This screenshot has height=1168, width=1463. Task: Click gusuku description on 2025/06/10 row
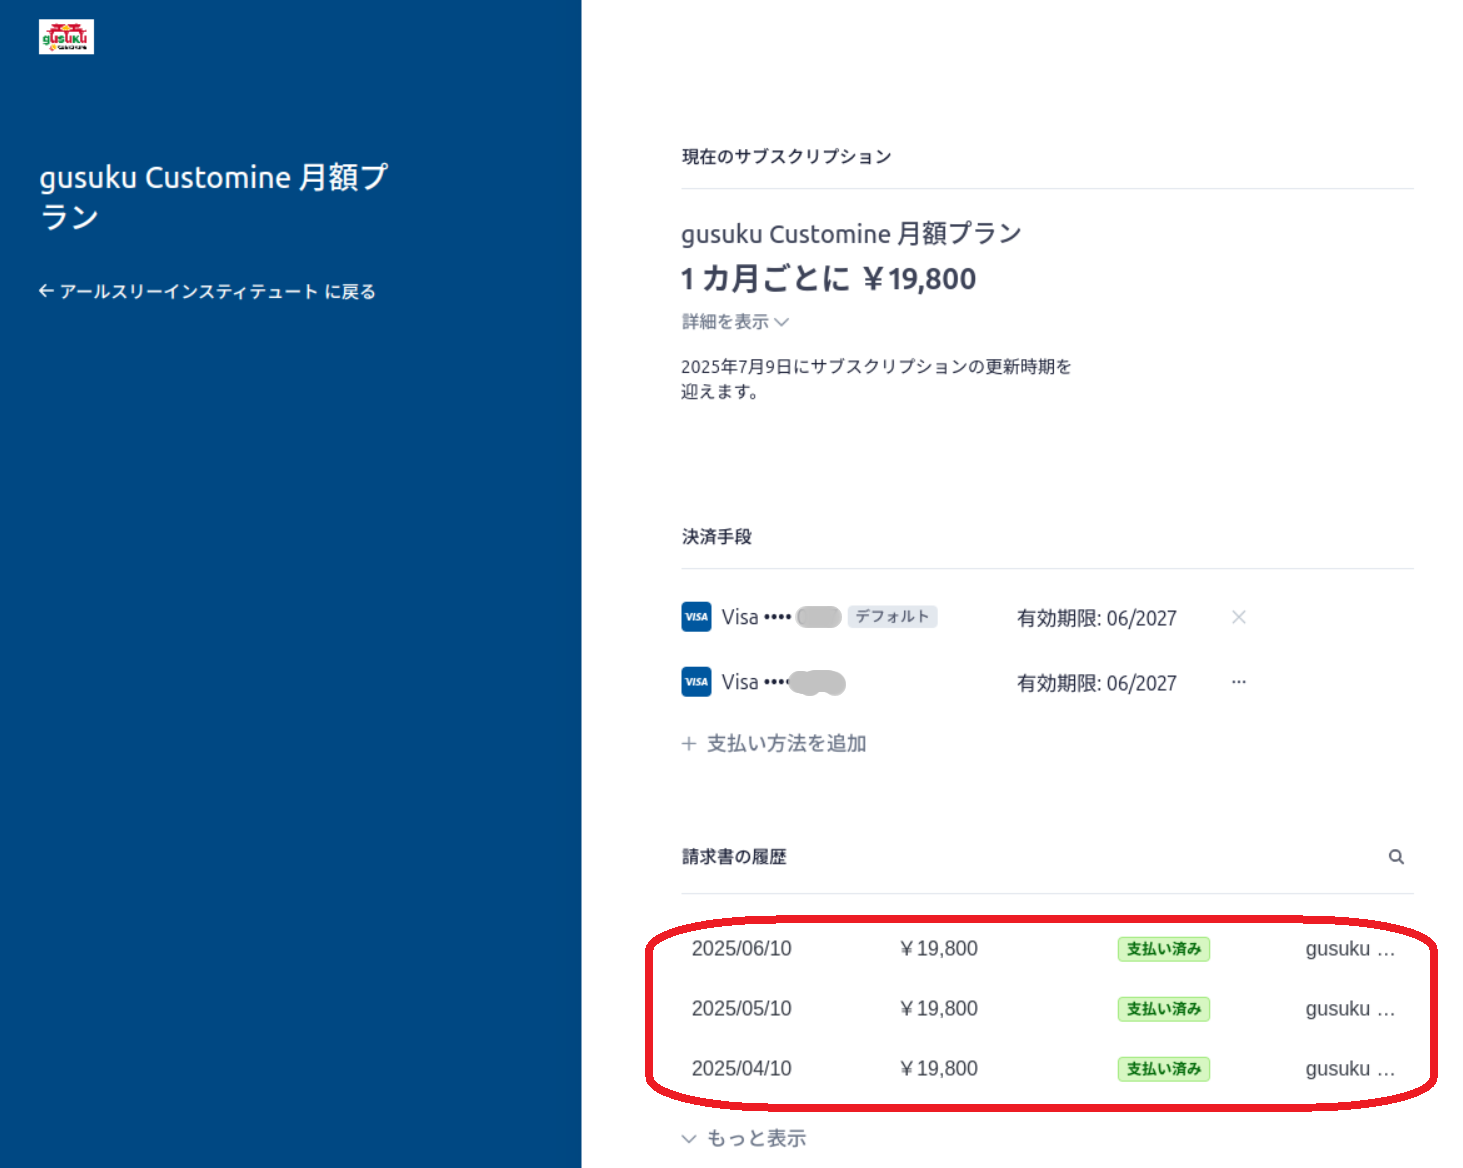pos(1350,949)
